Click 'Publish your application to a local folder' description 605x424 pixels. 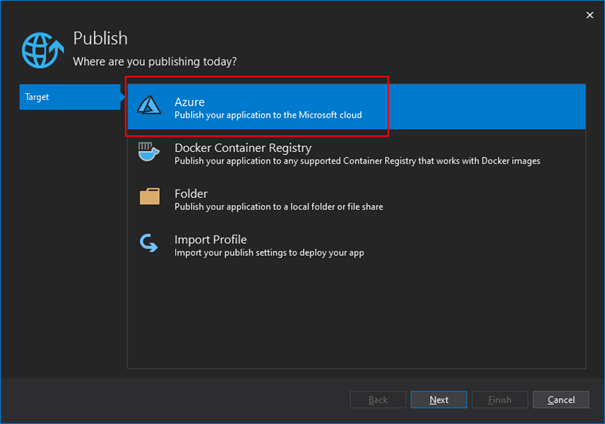279,207
